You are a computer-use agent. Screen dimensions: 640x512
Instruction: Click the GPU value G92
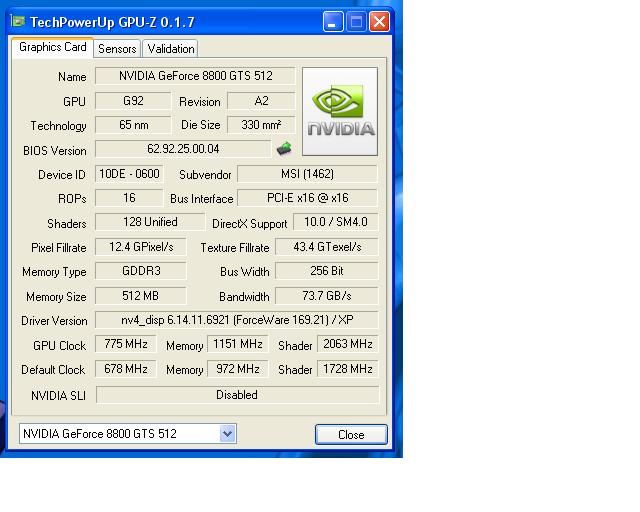click(x=133, y=101)
